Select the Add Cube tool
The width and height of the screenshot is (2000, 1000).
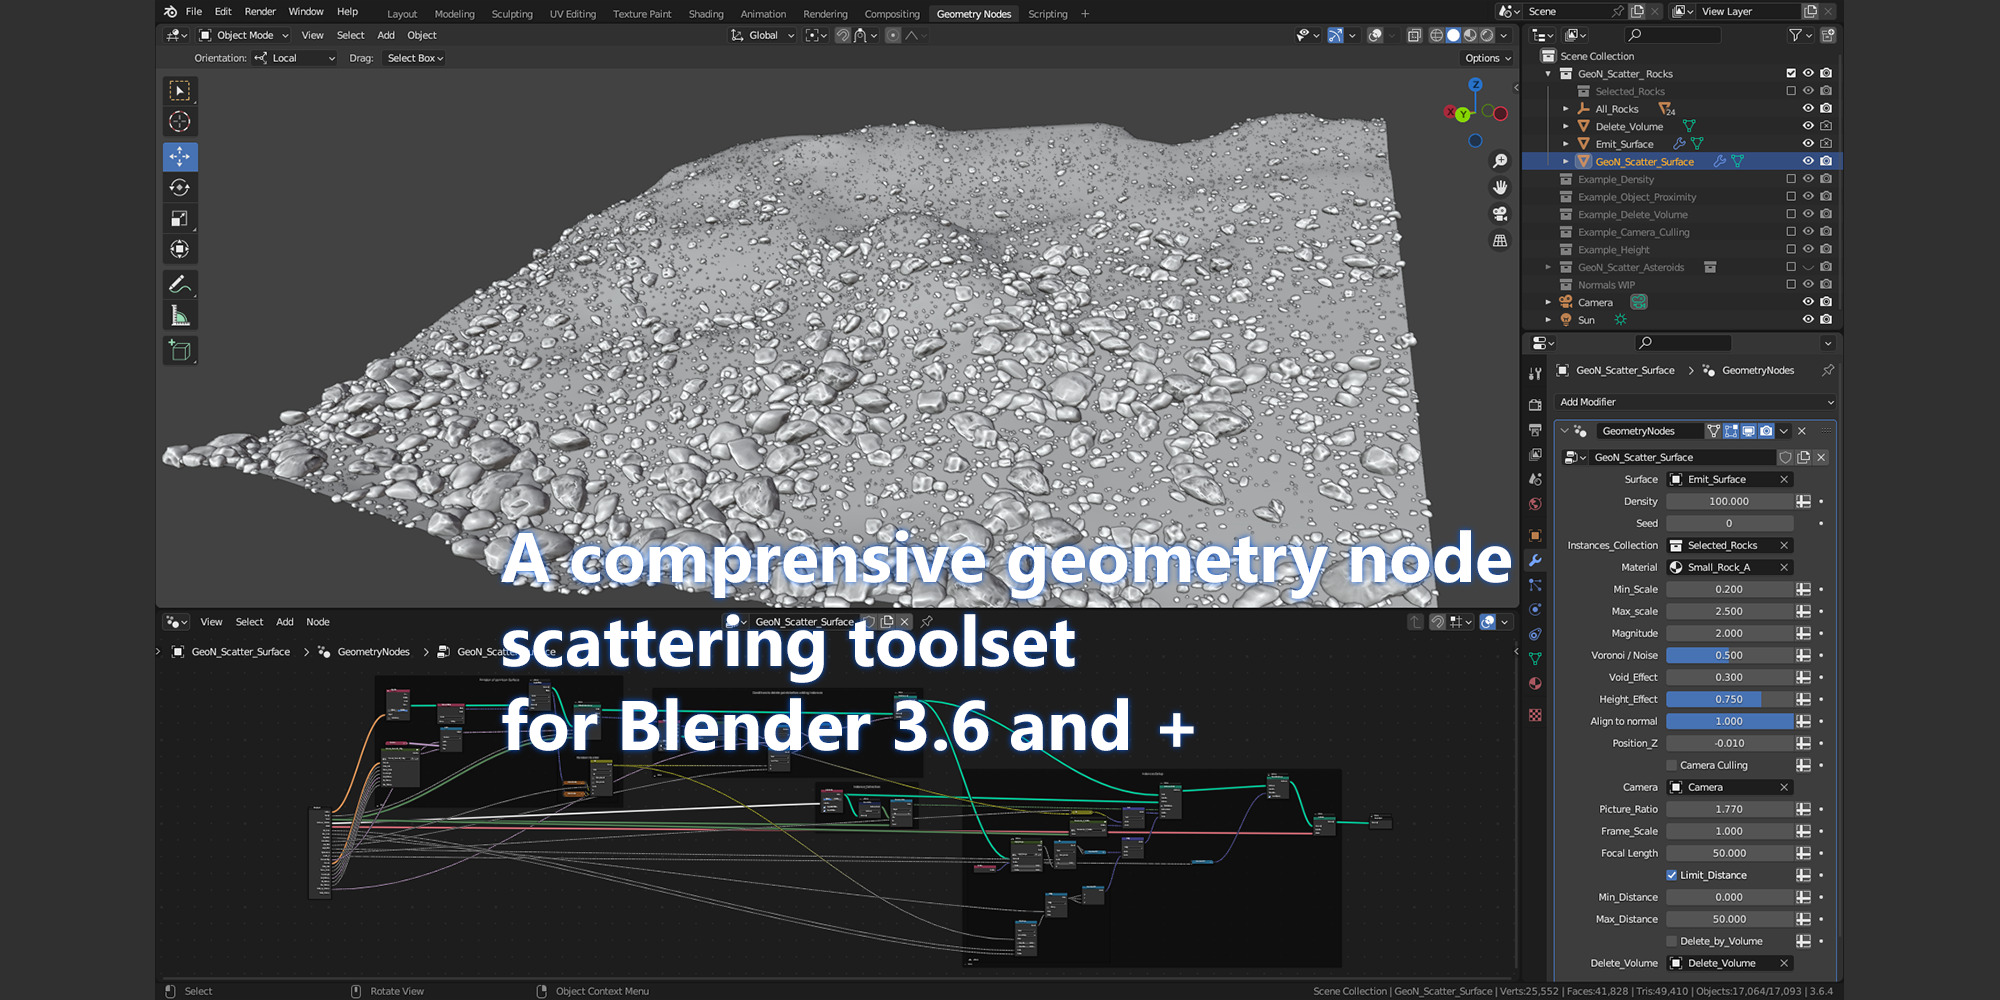180,351
